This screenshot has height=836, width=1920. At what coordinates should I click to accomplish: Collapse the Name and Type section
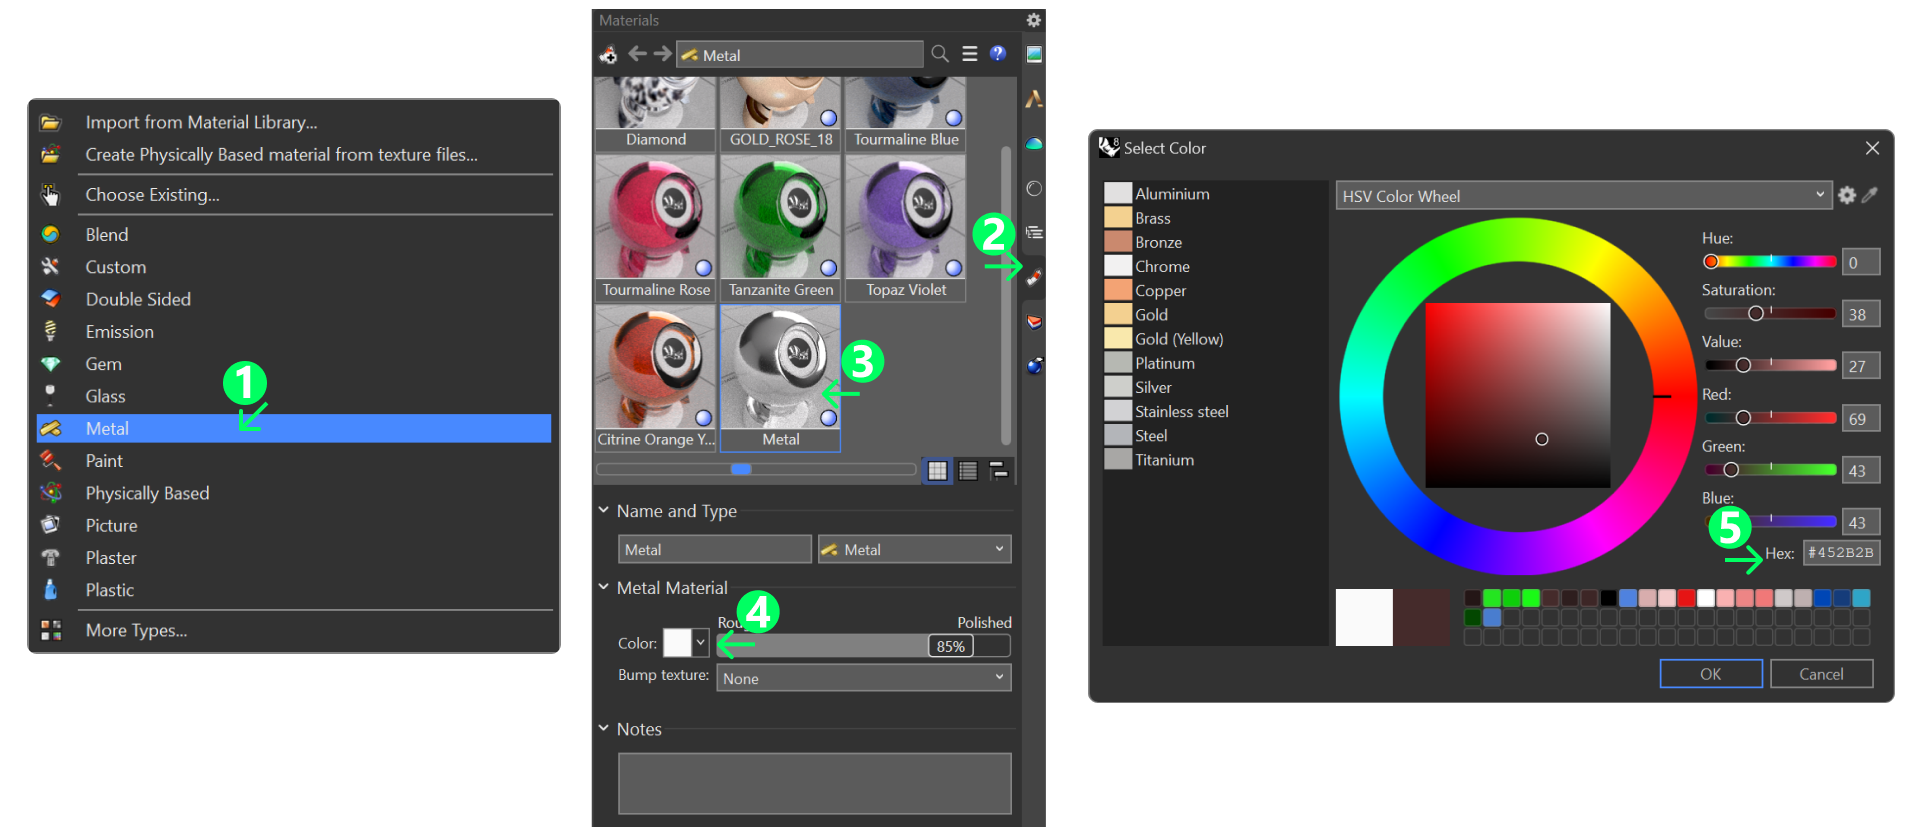point(604,510)
